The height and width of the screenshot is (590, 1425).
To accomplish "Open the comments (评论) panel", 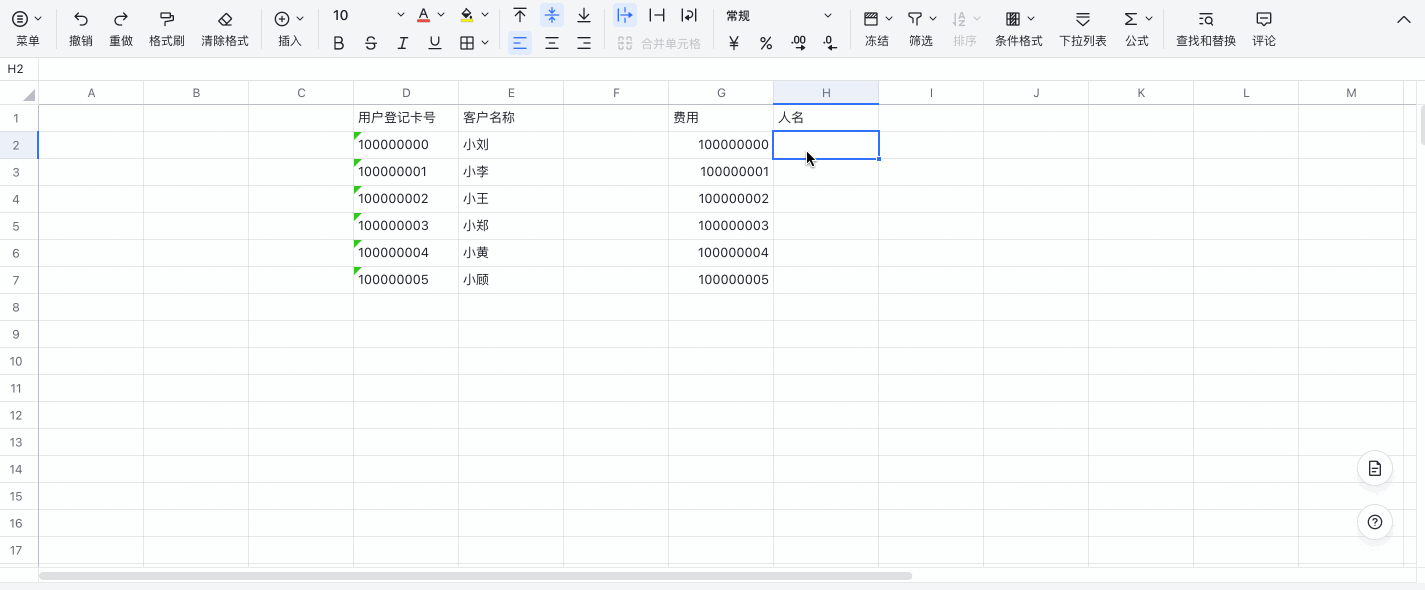I will (1264, 27).
